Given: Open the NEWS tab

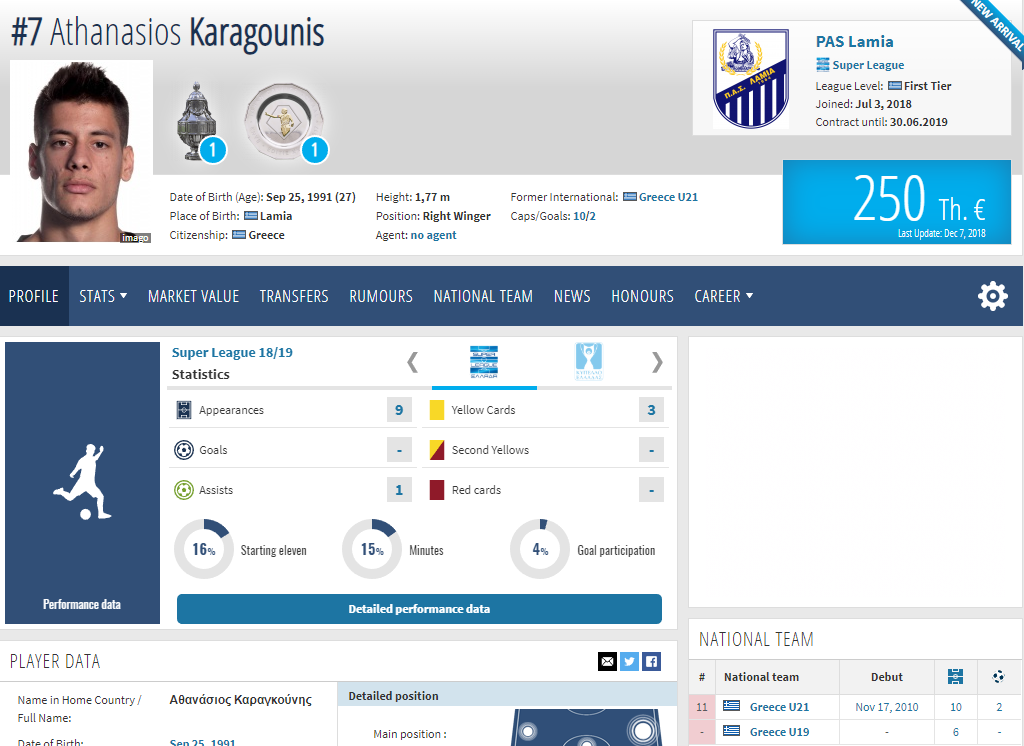Looking at the screenshot, I should (x=572, y=296).
